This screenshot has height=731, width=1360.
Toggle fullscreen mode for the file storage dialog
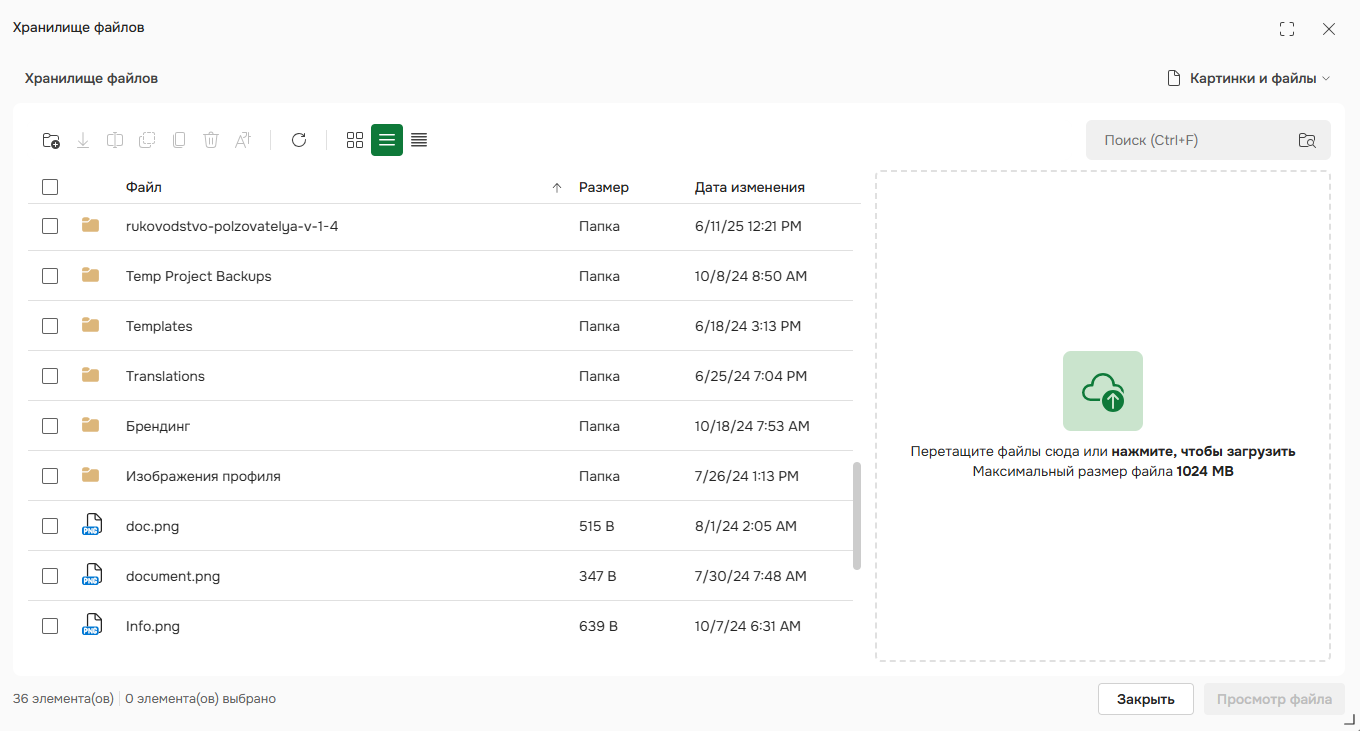click(x=1287, y=29)
